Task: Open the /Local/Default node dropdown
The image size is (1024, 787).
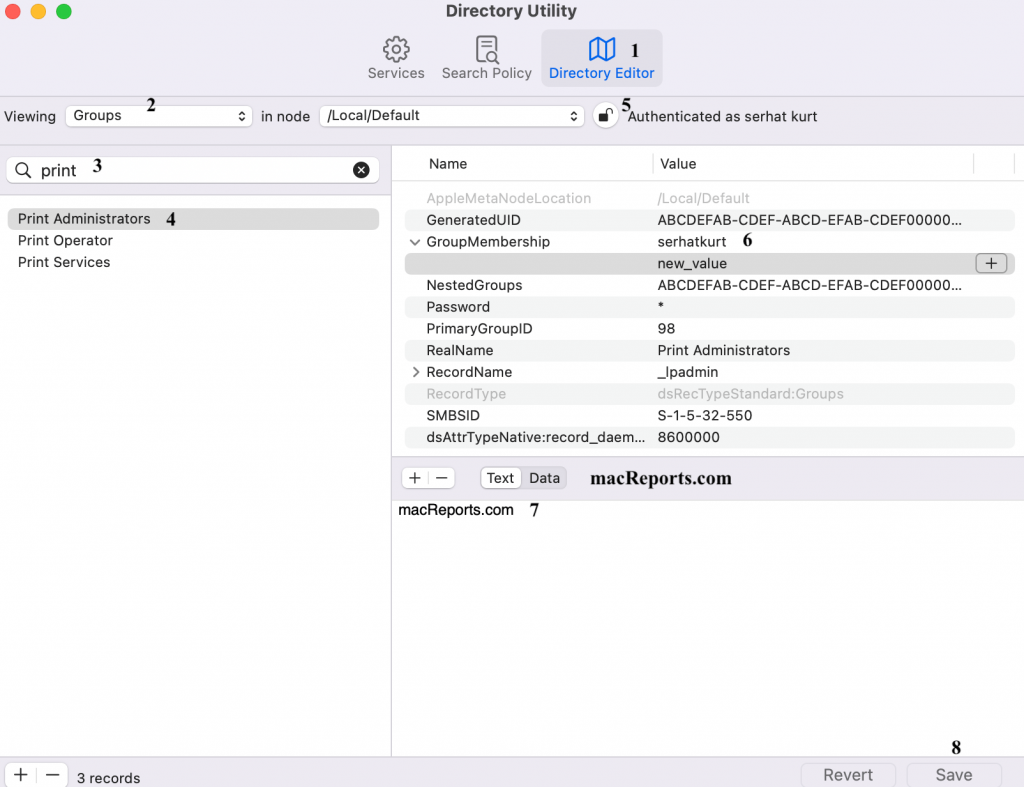Action: (x=451, y=116)
